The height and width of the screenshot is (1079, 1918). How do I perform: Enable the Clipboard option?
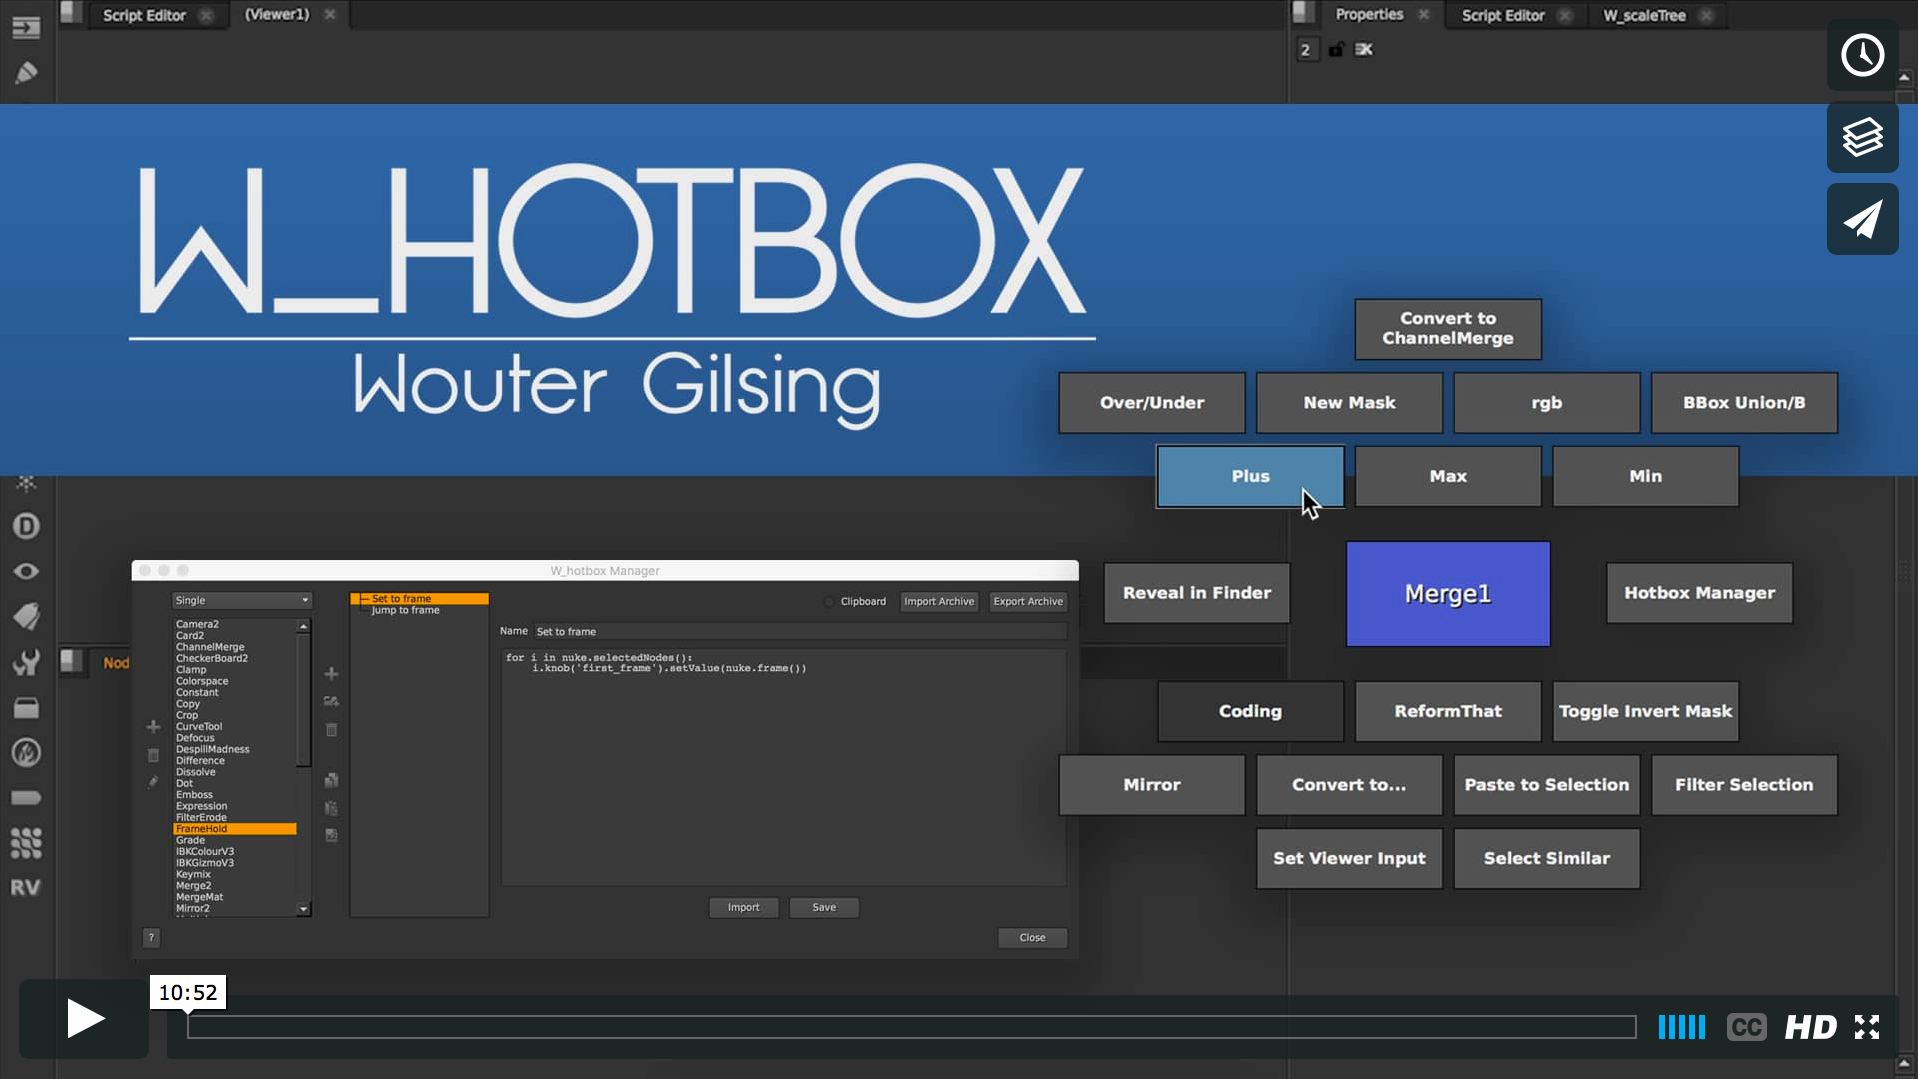829,602
